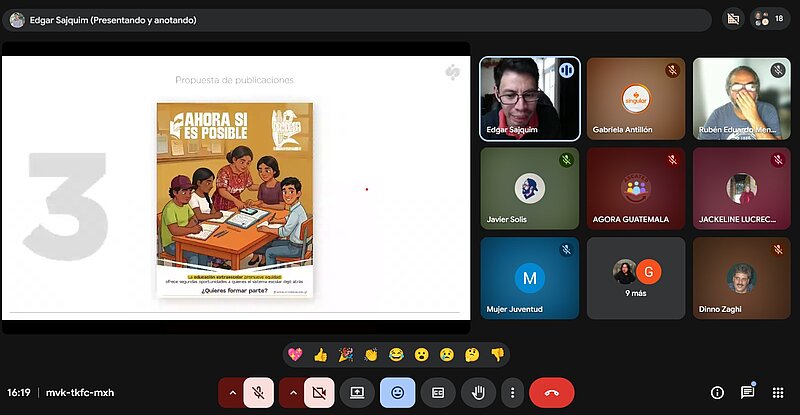Viewport: 800px width, 415px height.
Task: Open the participants list showing 18
Action: [x=770, y=19]
